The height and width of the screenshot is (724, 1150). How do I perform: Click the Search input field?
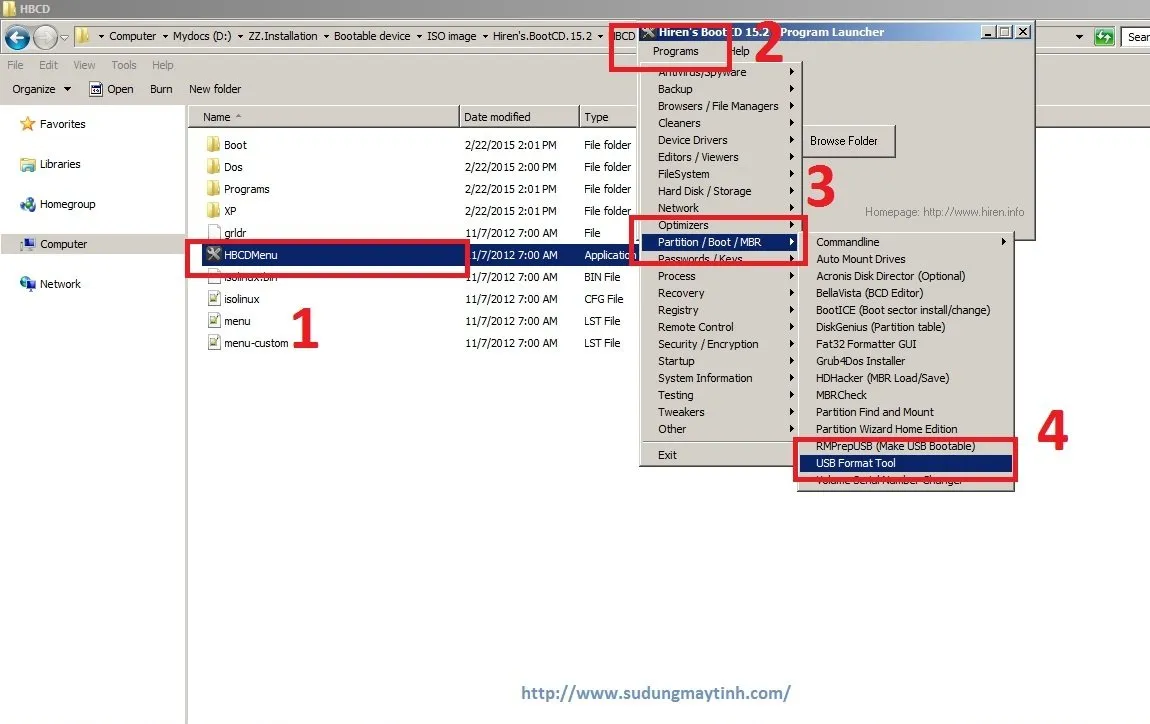(x=1136, y=37)
